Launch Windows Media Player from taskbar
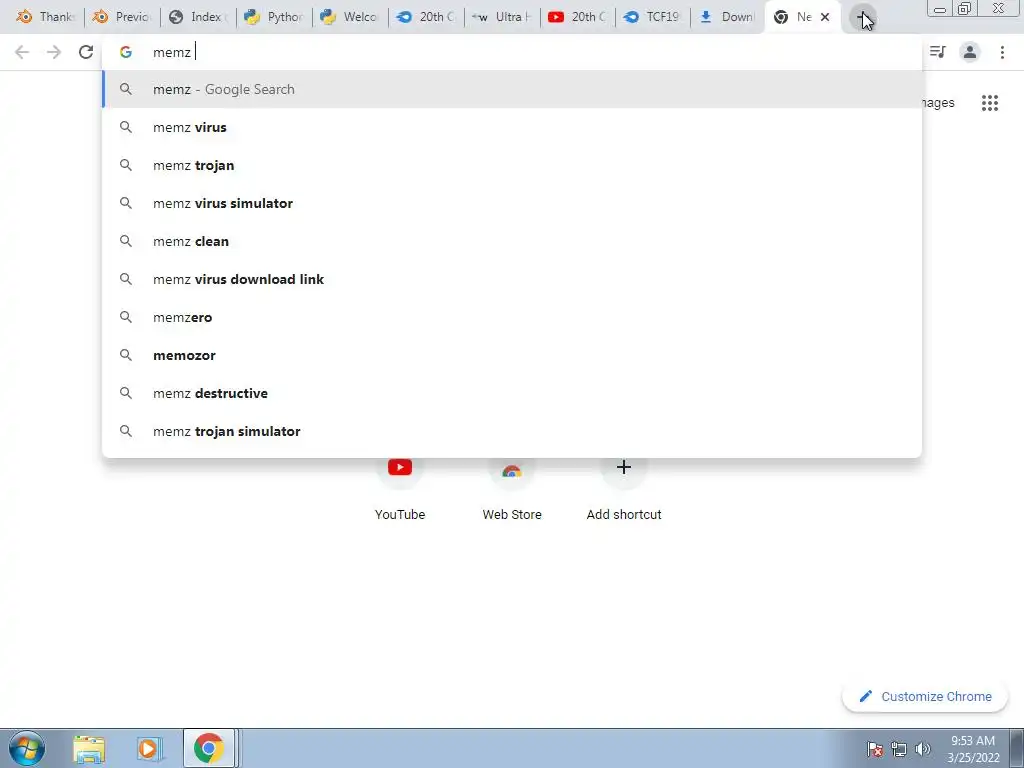Image resolution: width=1024 pixels, height=768 pixels. pyautogui.click(x=149, y=749)
